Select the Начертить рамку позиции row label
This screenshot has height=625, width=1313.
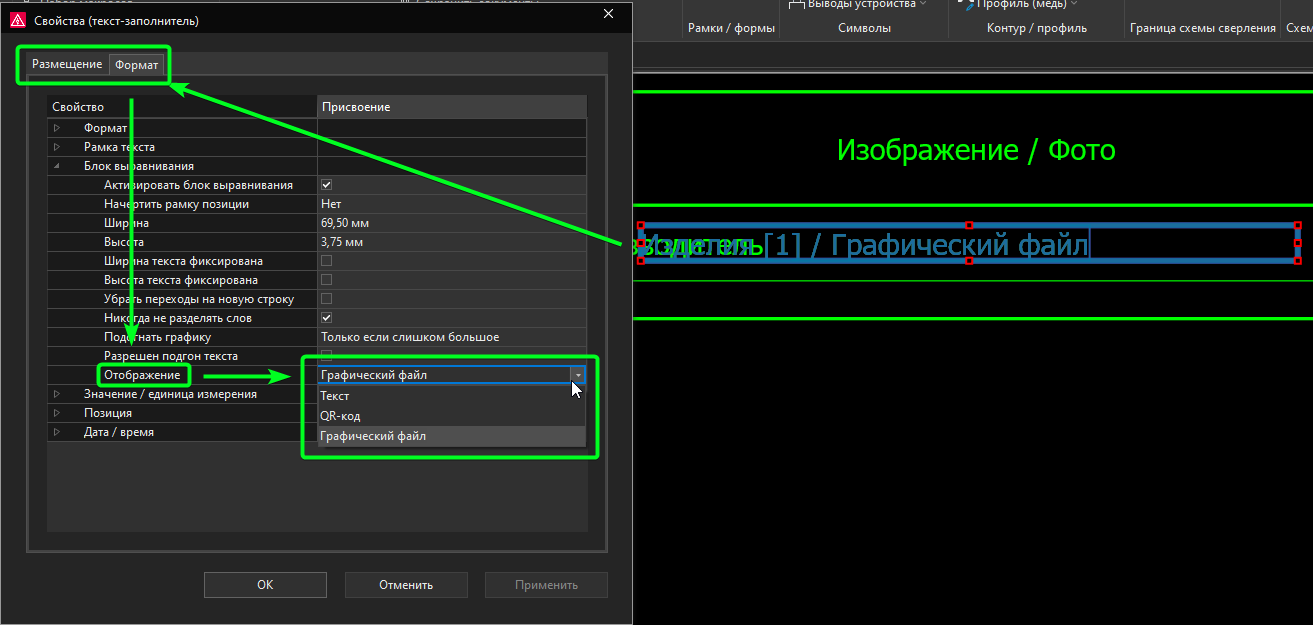(x=176, y=204)
